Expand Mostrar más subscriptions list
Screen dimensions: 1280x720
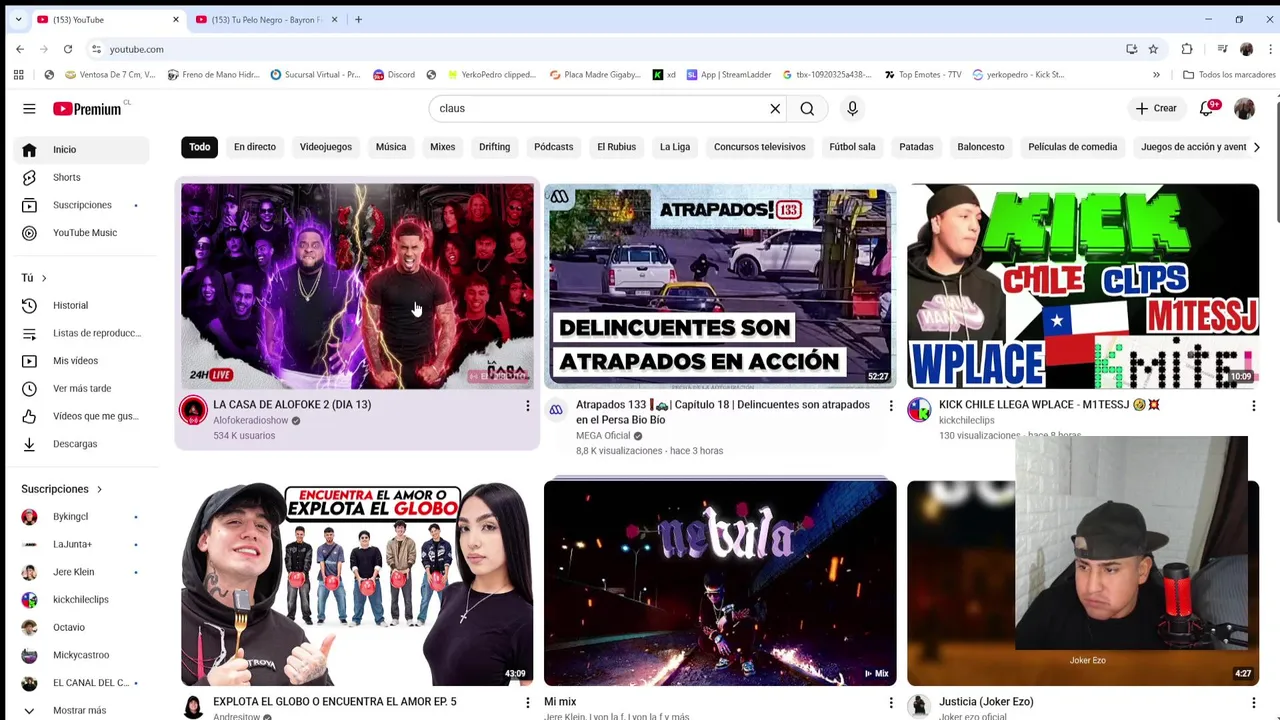[82, 710]
